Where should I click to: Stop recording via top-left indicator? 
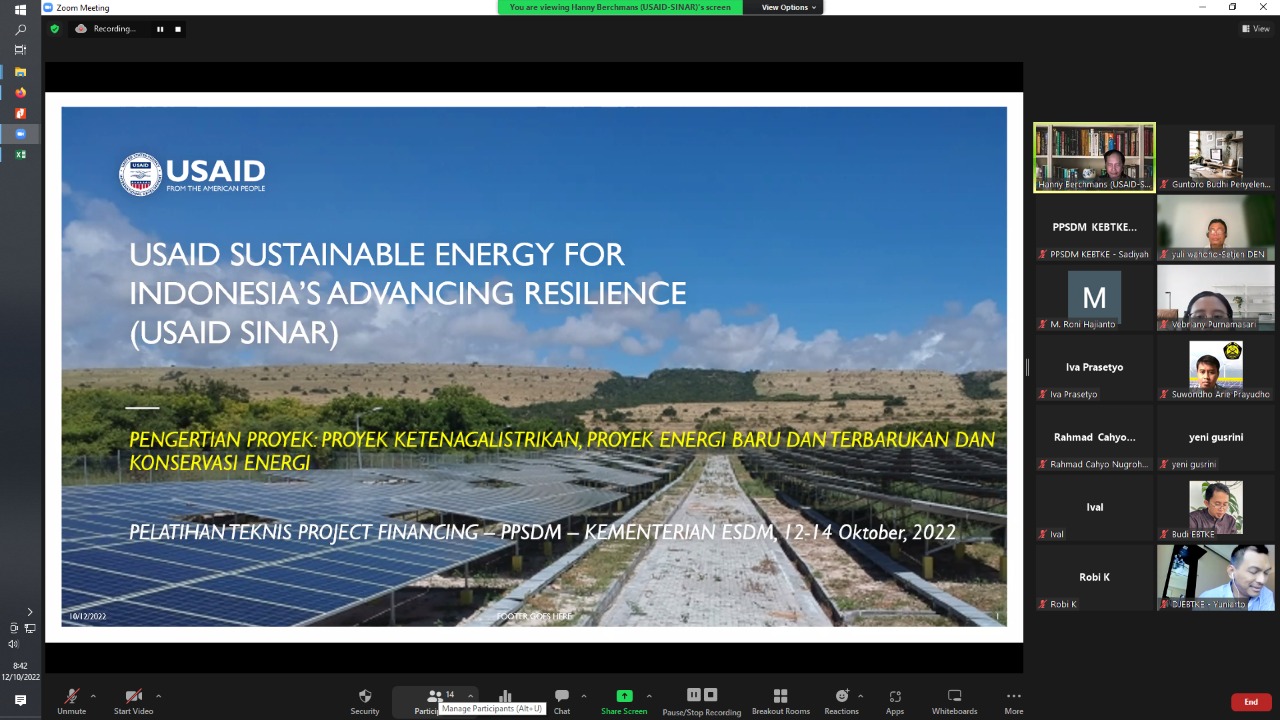tap(178, 29)
